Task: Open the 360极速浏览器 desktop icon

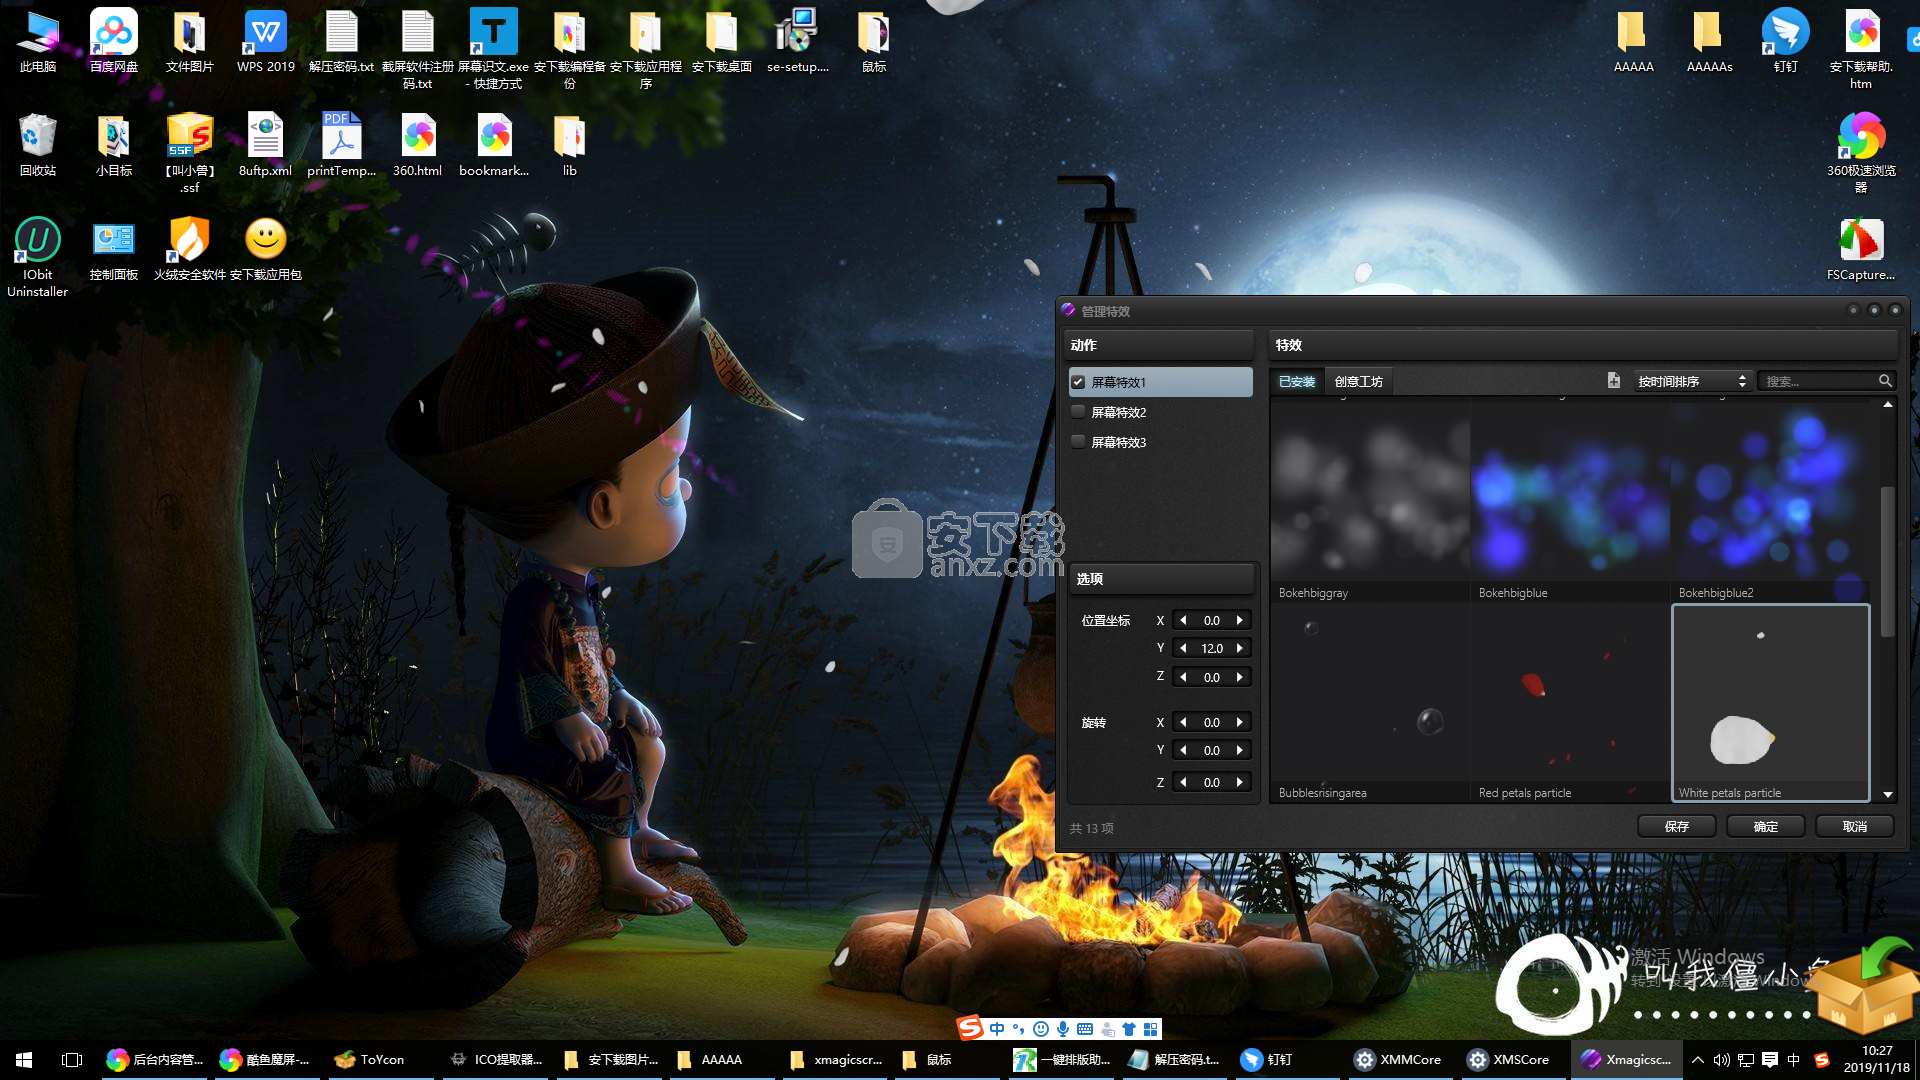Action: tap(1861, 152)
